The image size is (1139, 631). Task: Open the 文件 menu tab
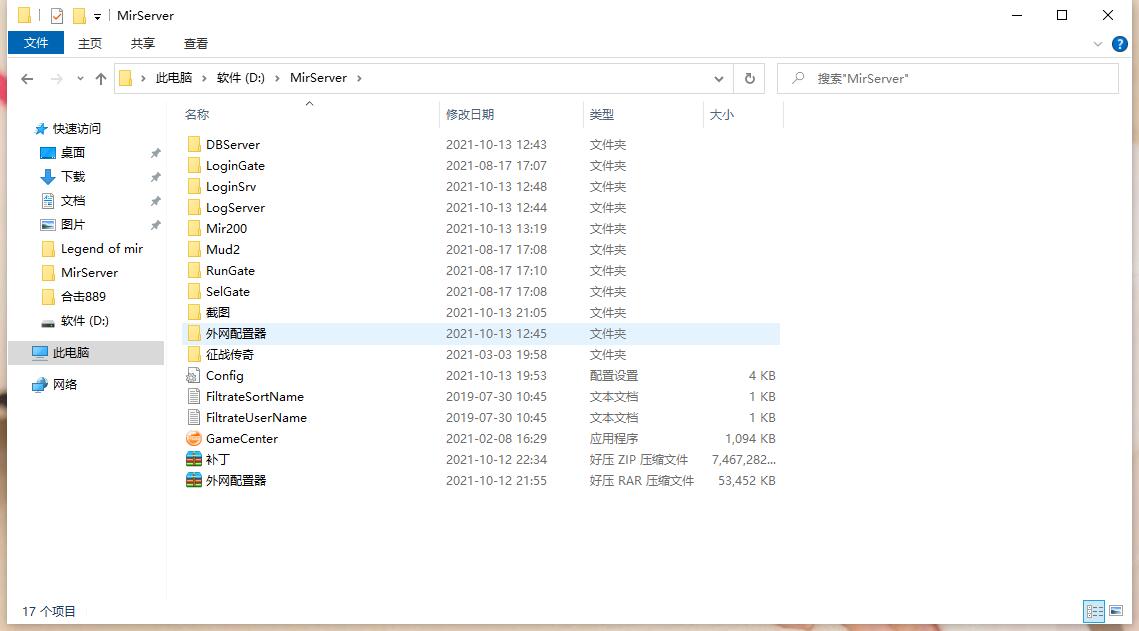click(36, 43)
